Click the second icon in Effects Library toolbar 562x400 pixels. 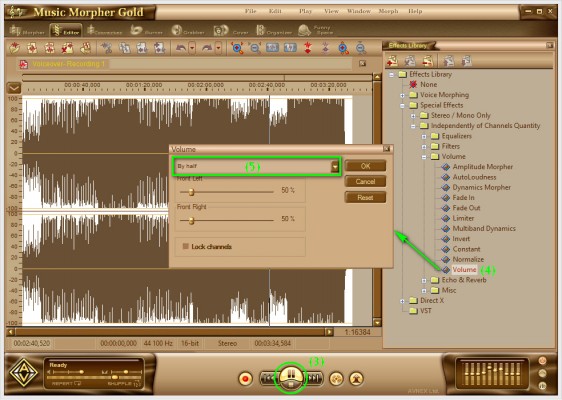pos(410,61)
